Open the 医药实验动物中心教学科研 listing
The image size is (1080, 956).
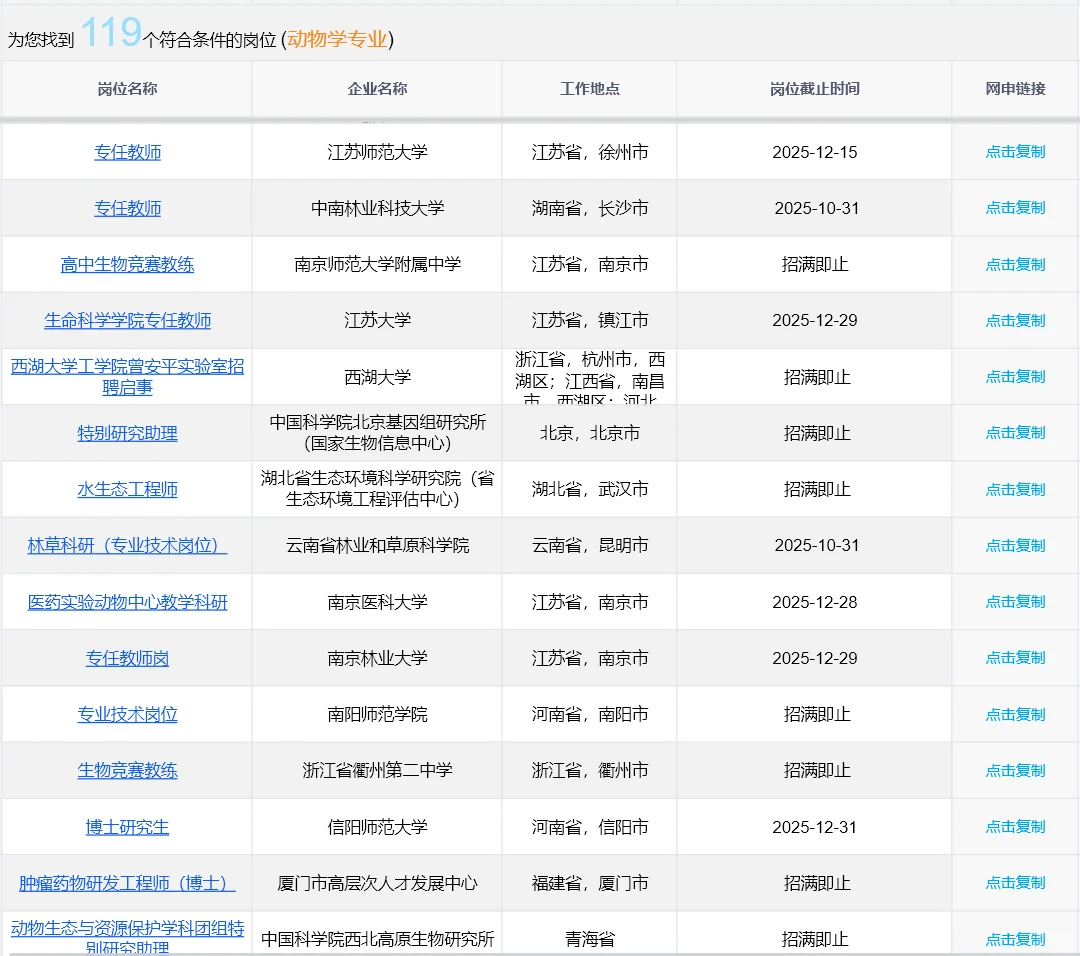pyautogui.click(x=127, y=601)
